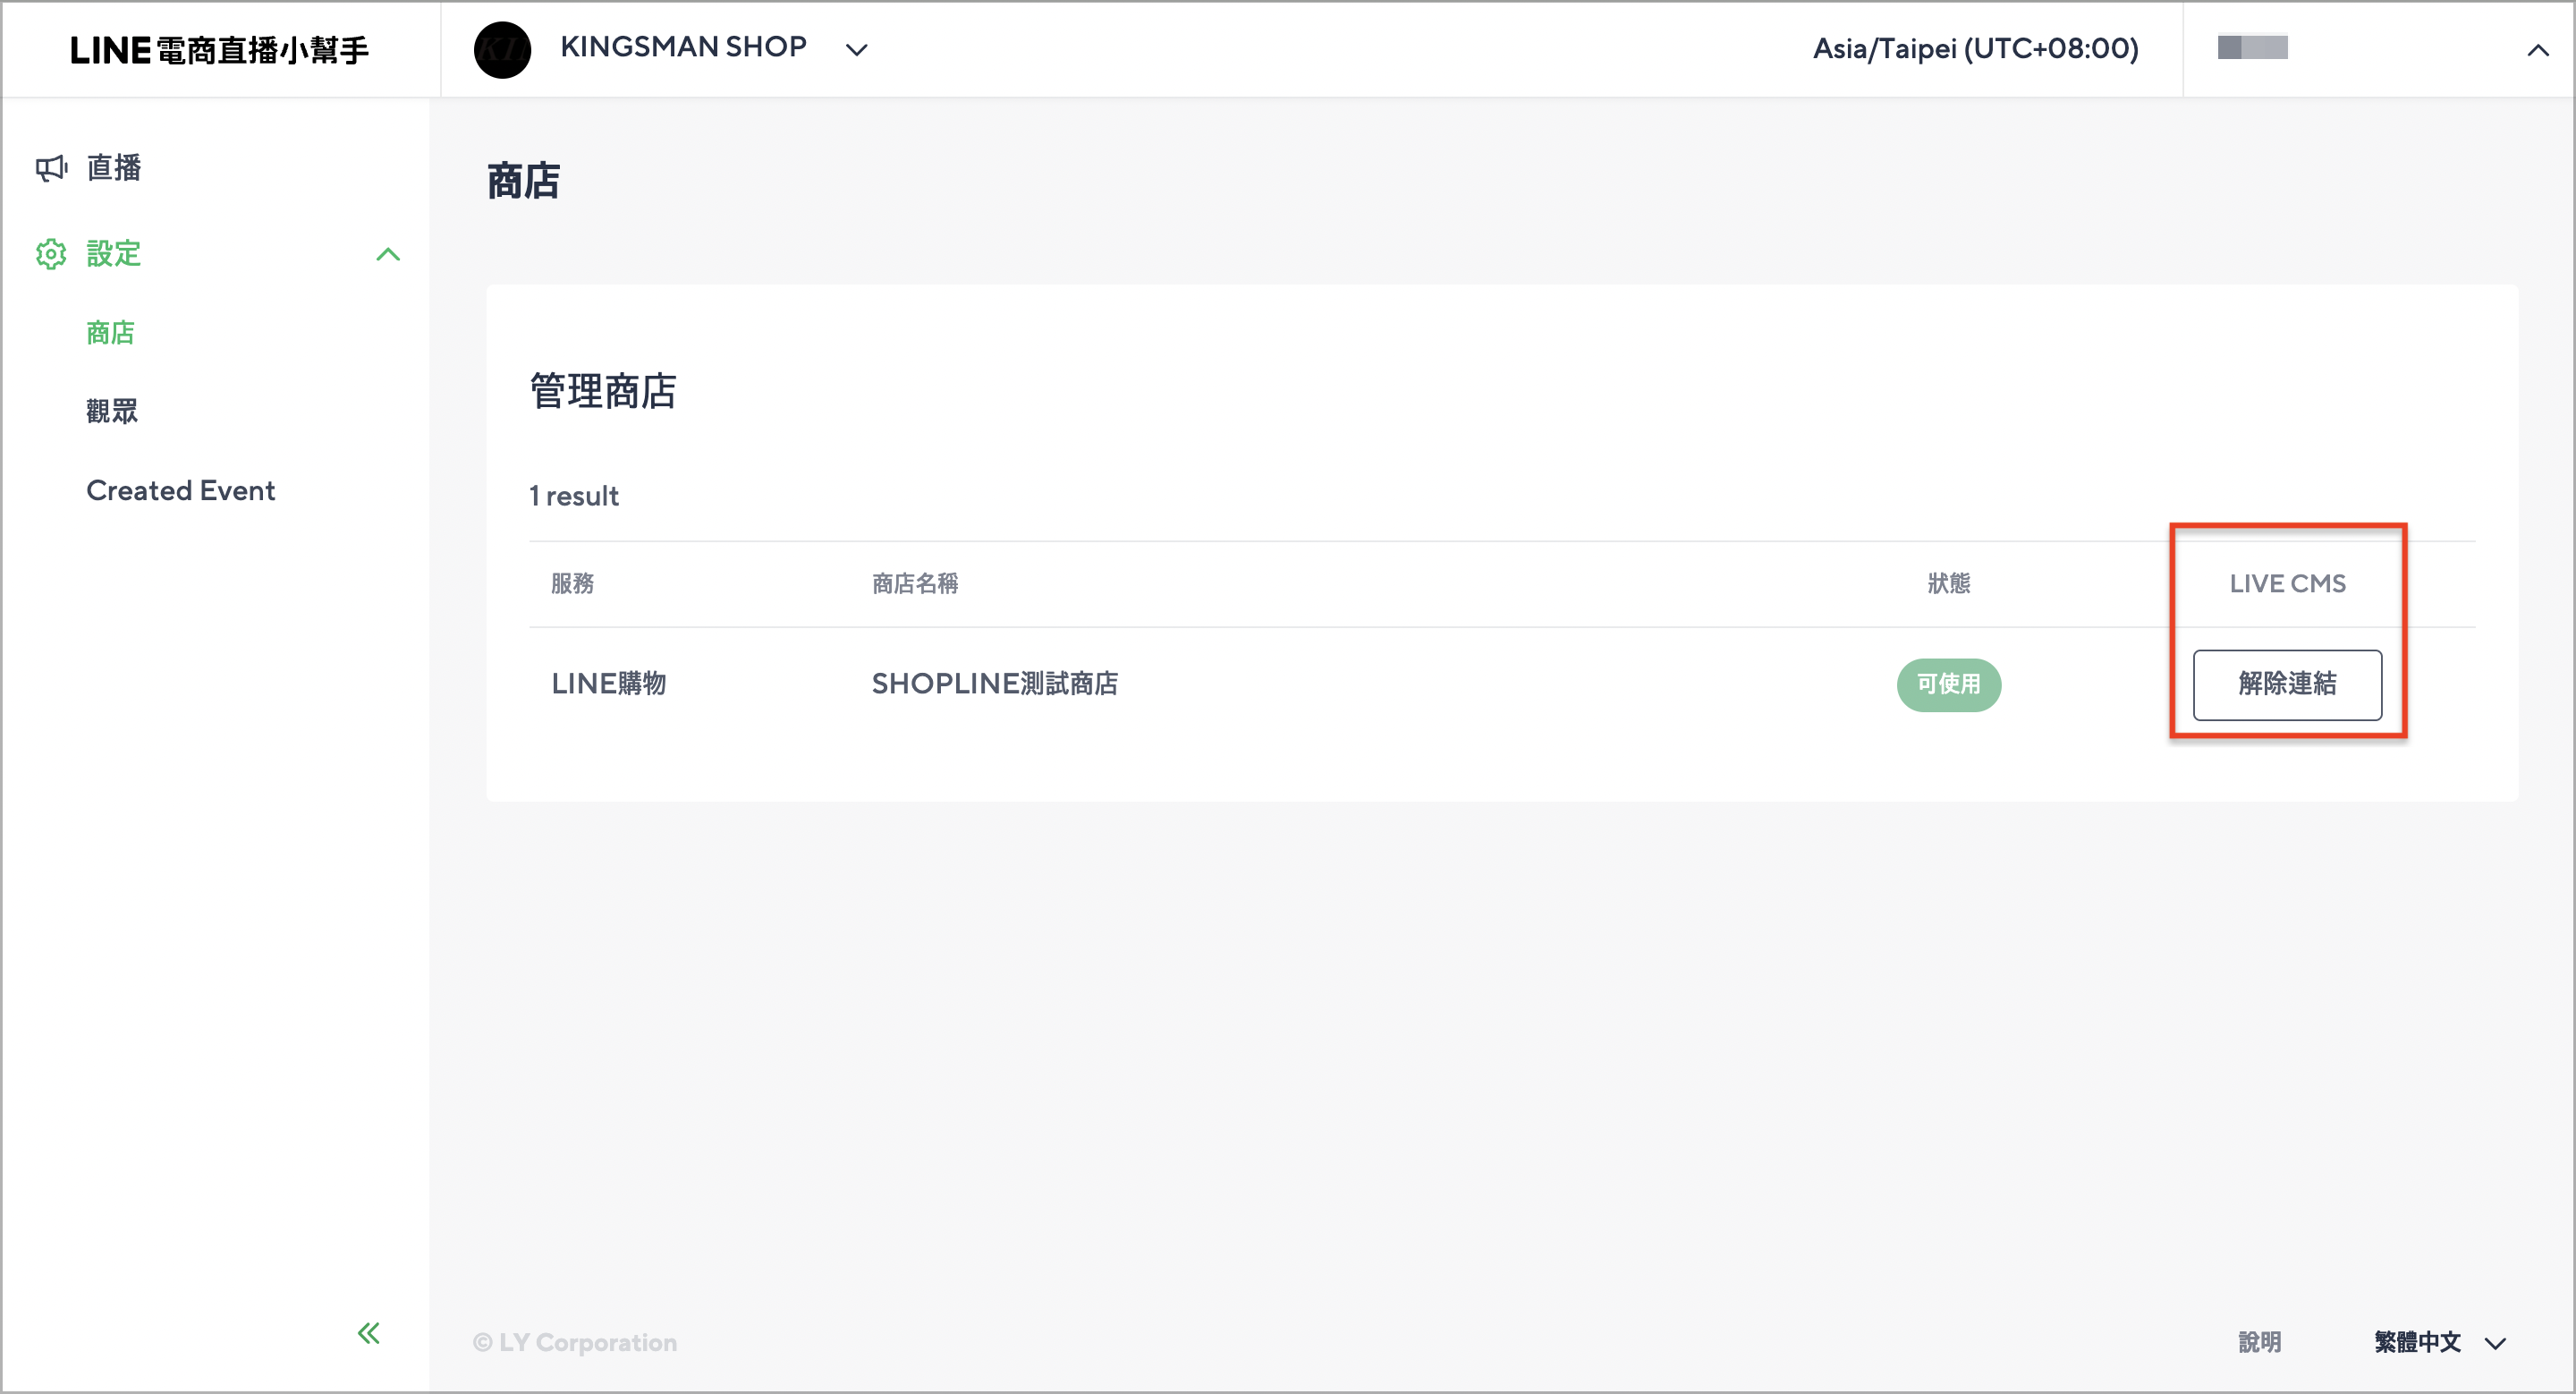This screenshot has height=1394, width=2576.
Task: Click the 1 result count text
Action: coord(574,496)
